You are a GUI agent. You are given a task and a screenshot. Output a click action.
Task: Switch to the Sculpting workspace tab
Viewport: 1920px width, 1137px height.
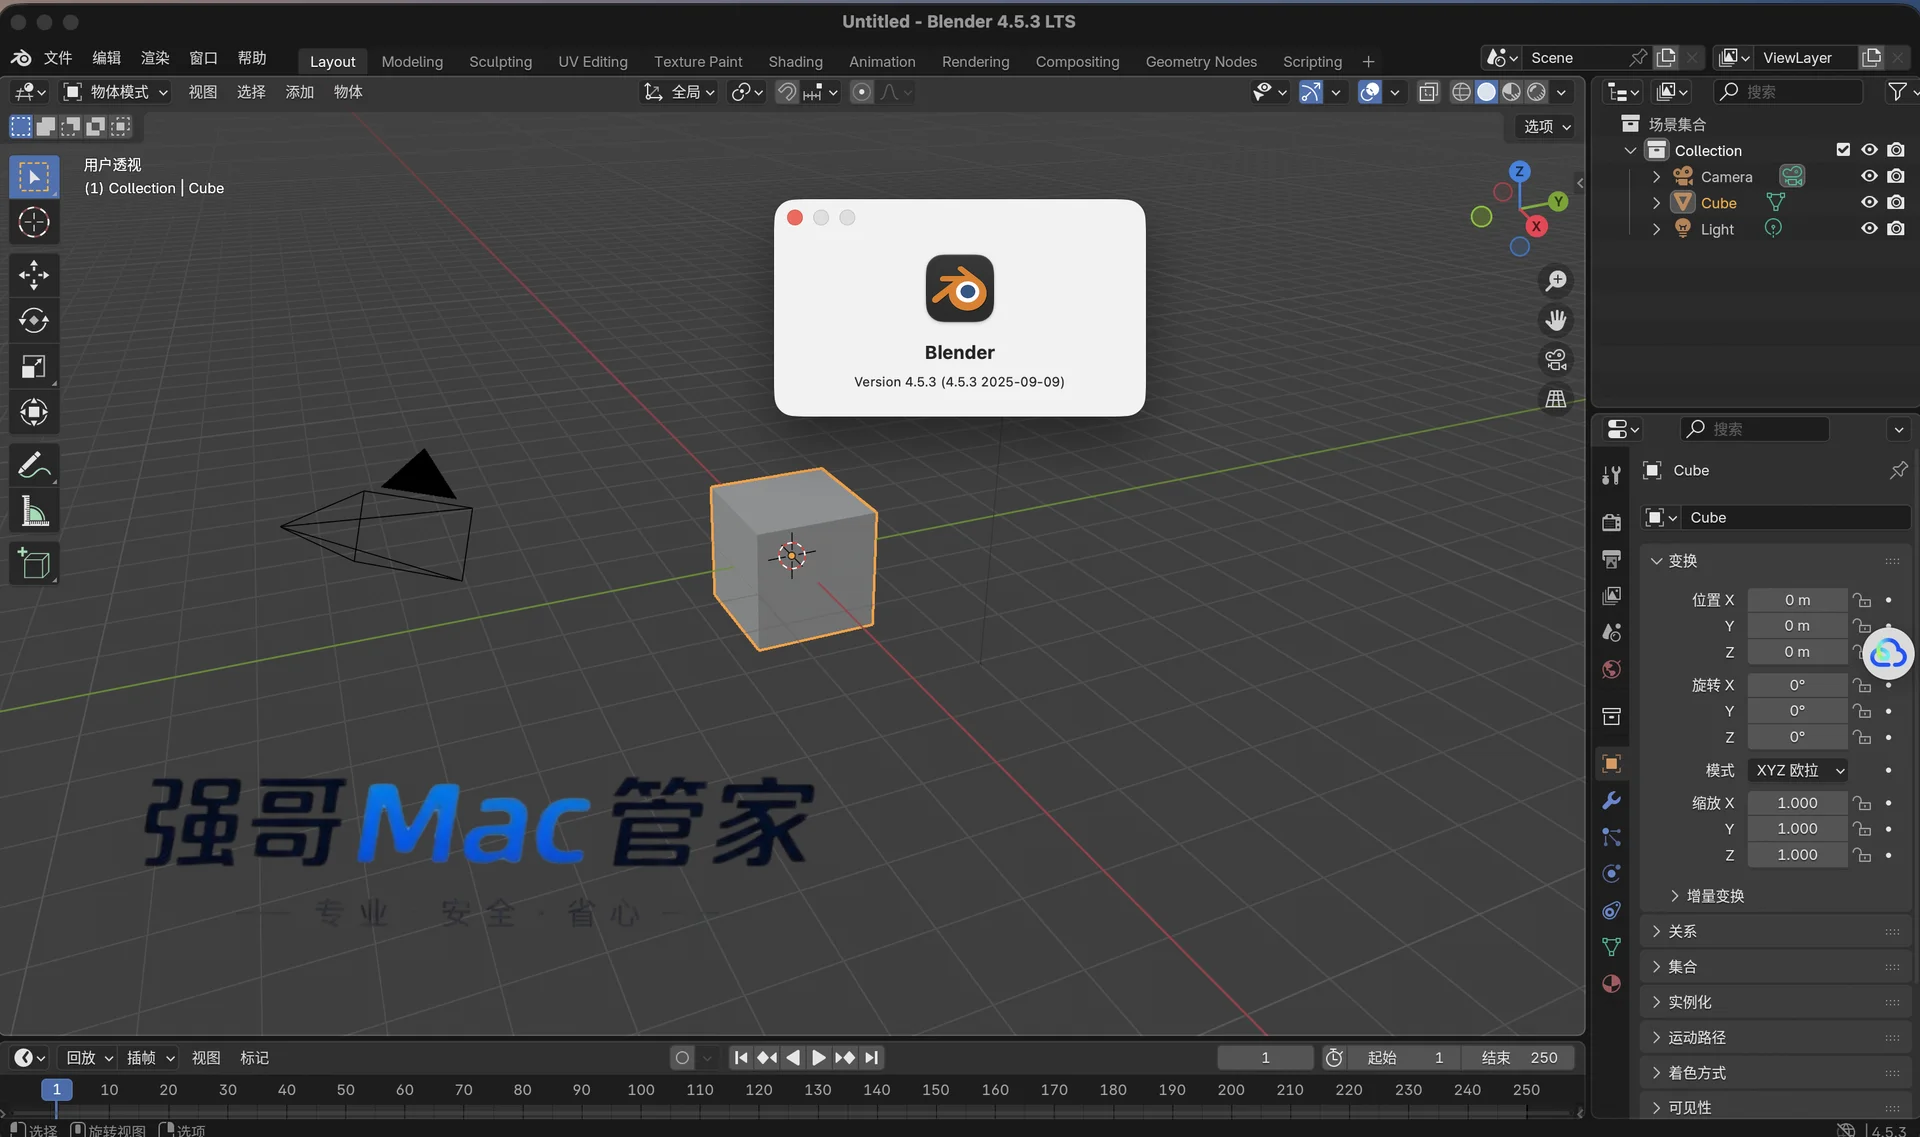point(500,61)
